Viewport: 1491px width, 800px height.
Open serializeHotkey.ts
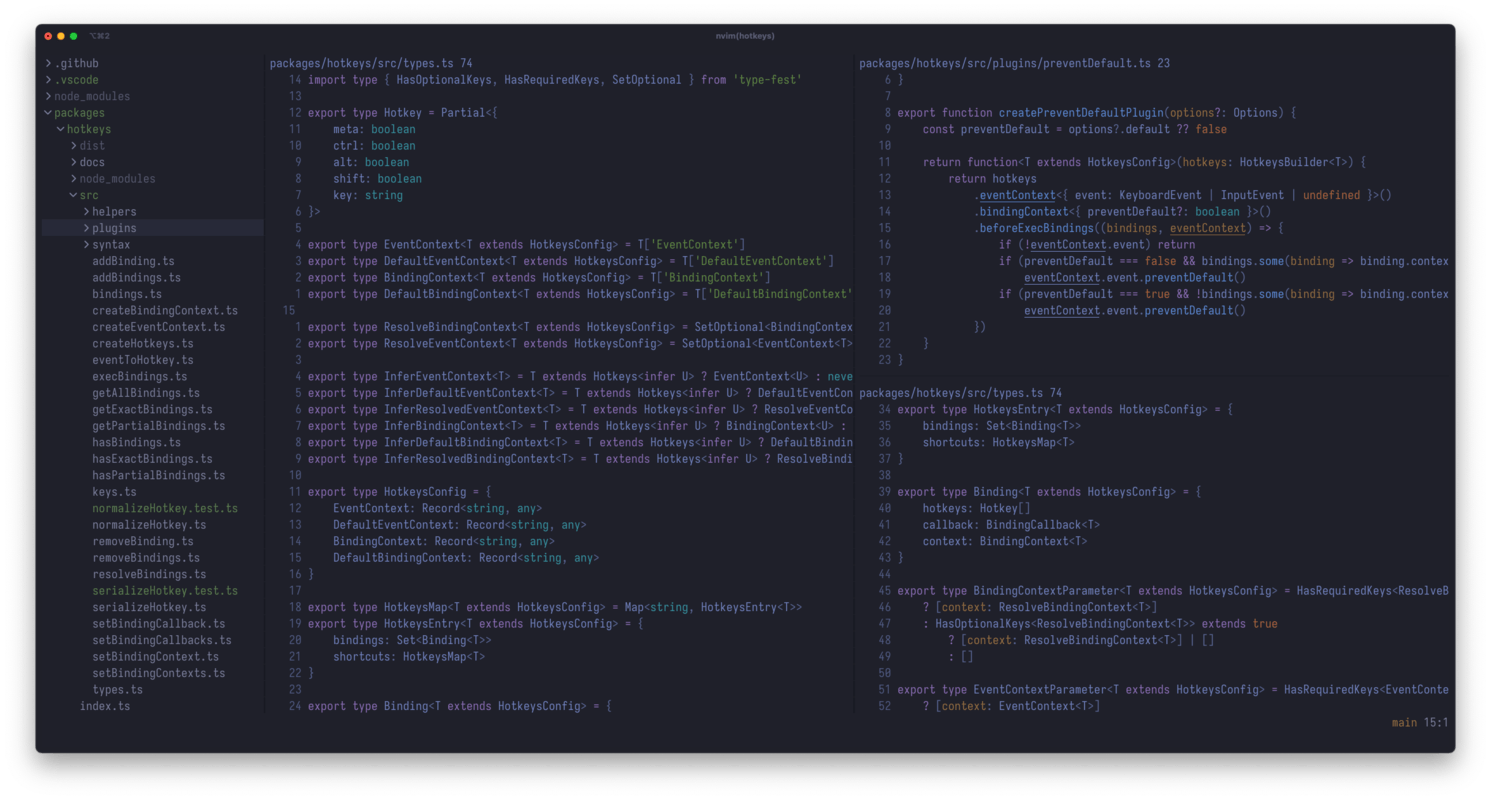click(149, 608)
